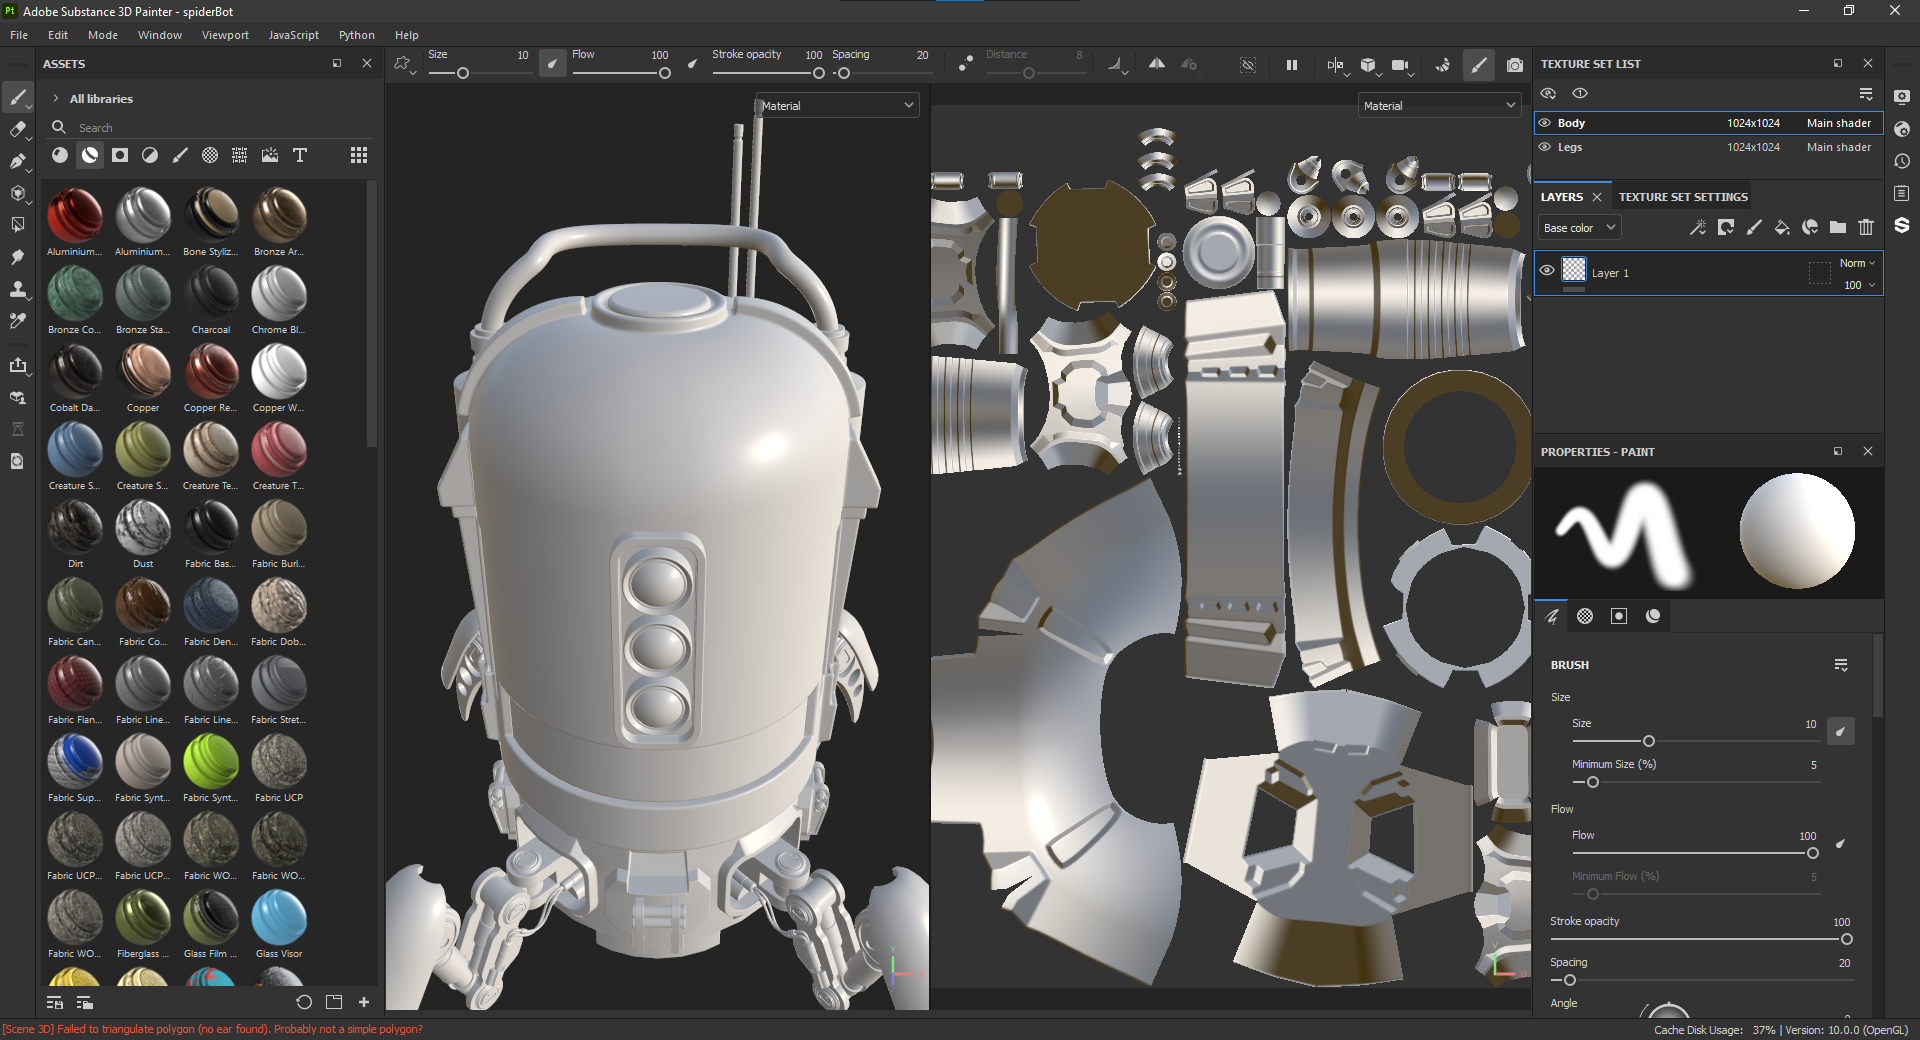Open the Viewport menu
The width and height of the screenshot is (1920, 1040).
[x=225, y=35]
